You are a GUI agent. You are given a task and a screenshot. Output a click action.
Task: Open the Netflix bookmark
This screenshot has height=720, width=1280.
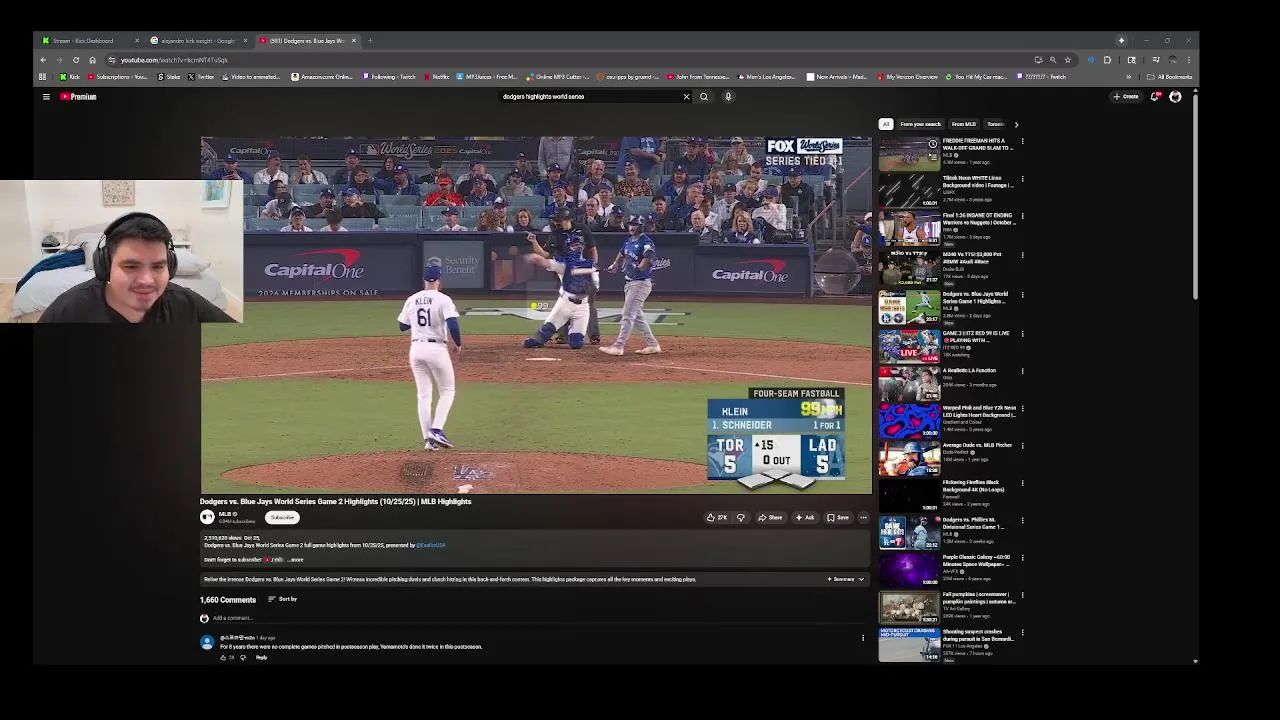tap(437, 77)
